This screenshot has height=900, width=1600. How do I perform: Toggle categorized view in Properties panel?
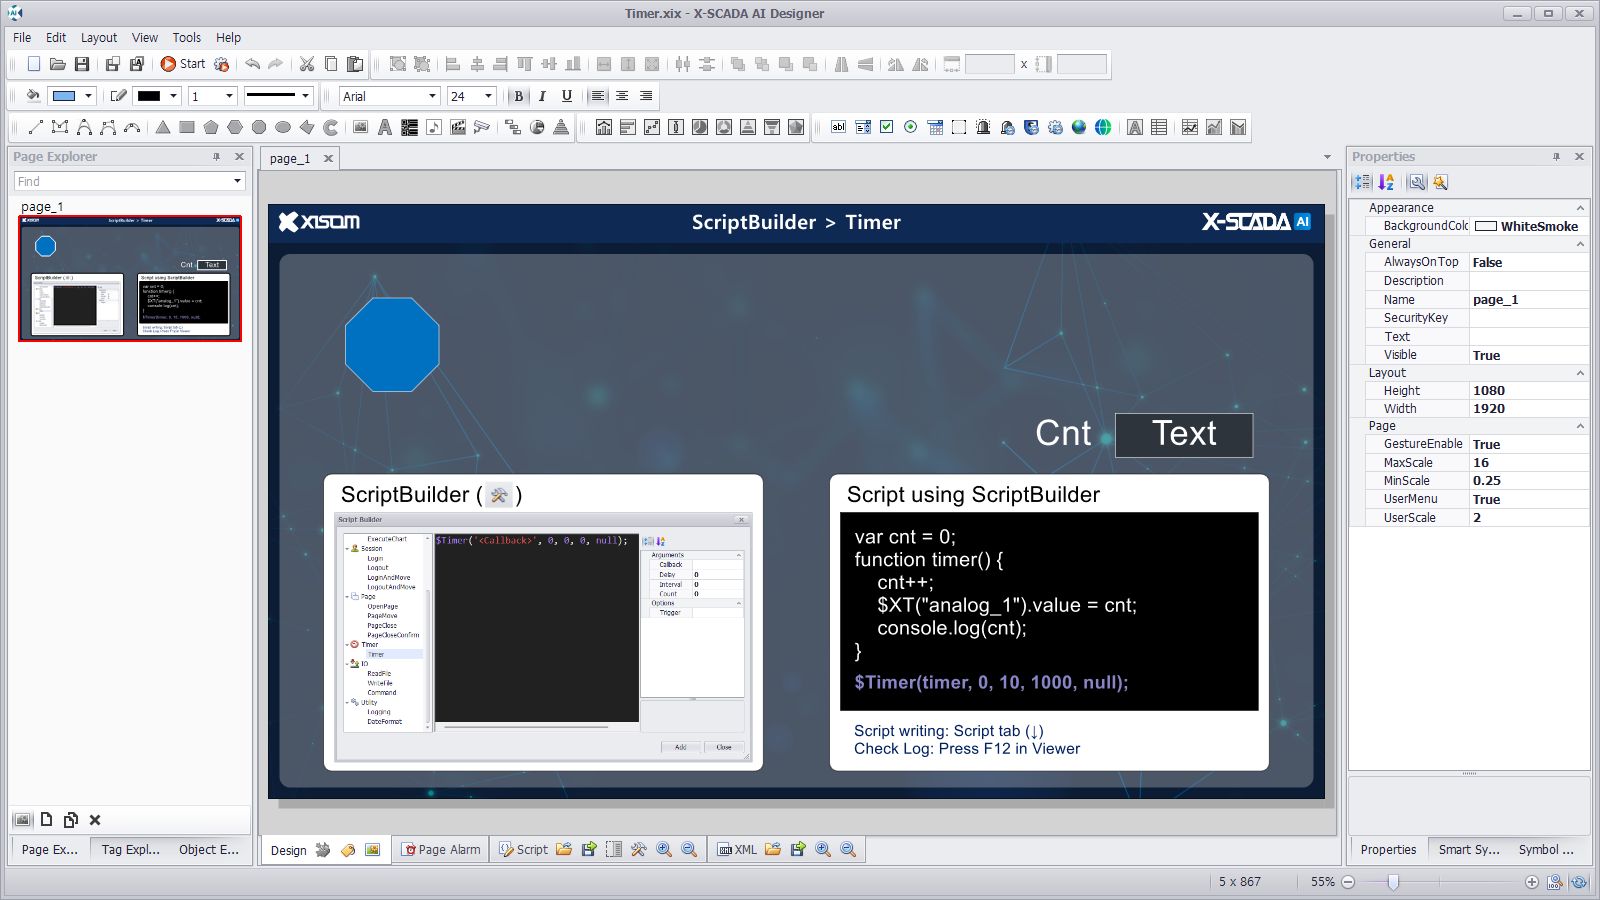[1362, 182]
